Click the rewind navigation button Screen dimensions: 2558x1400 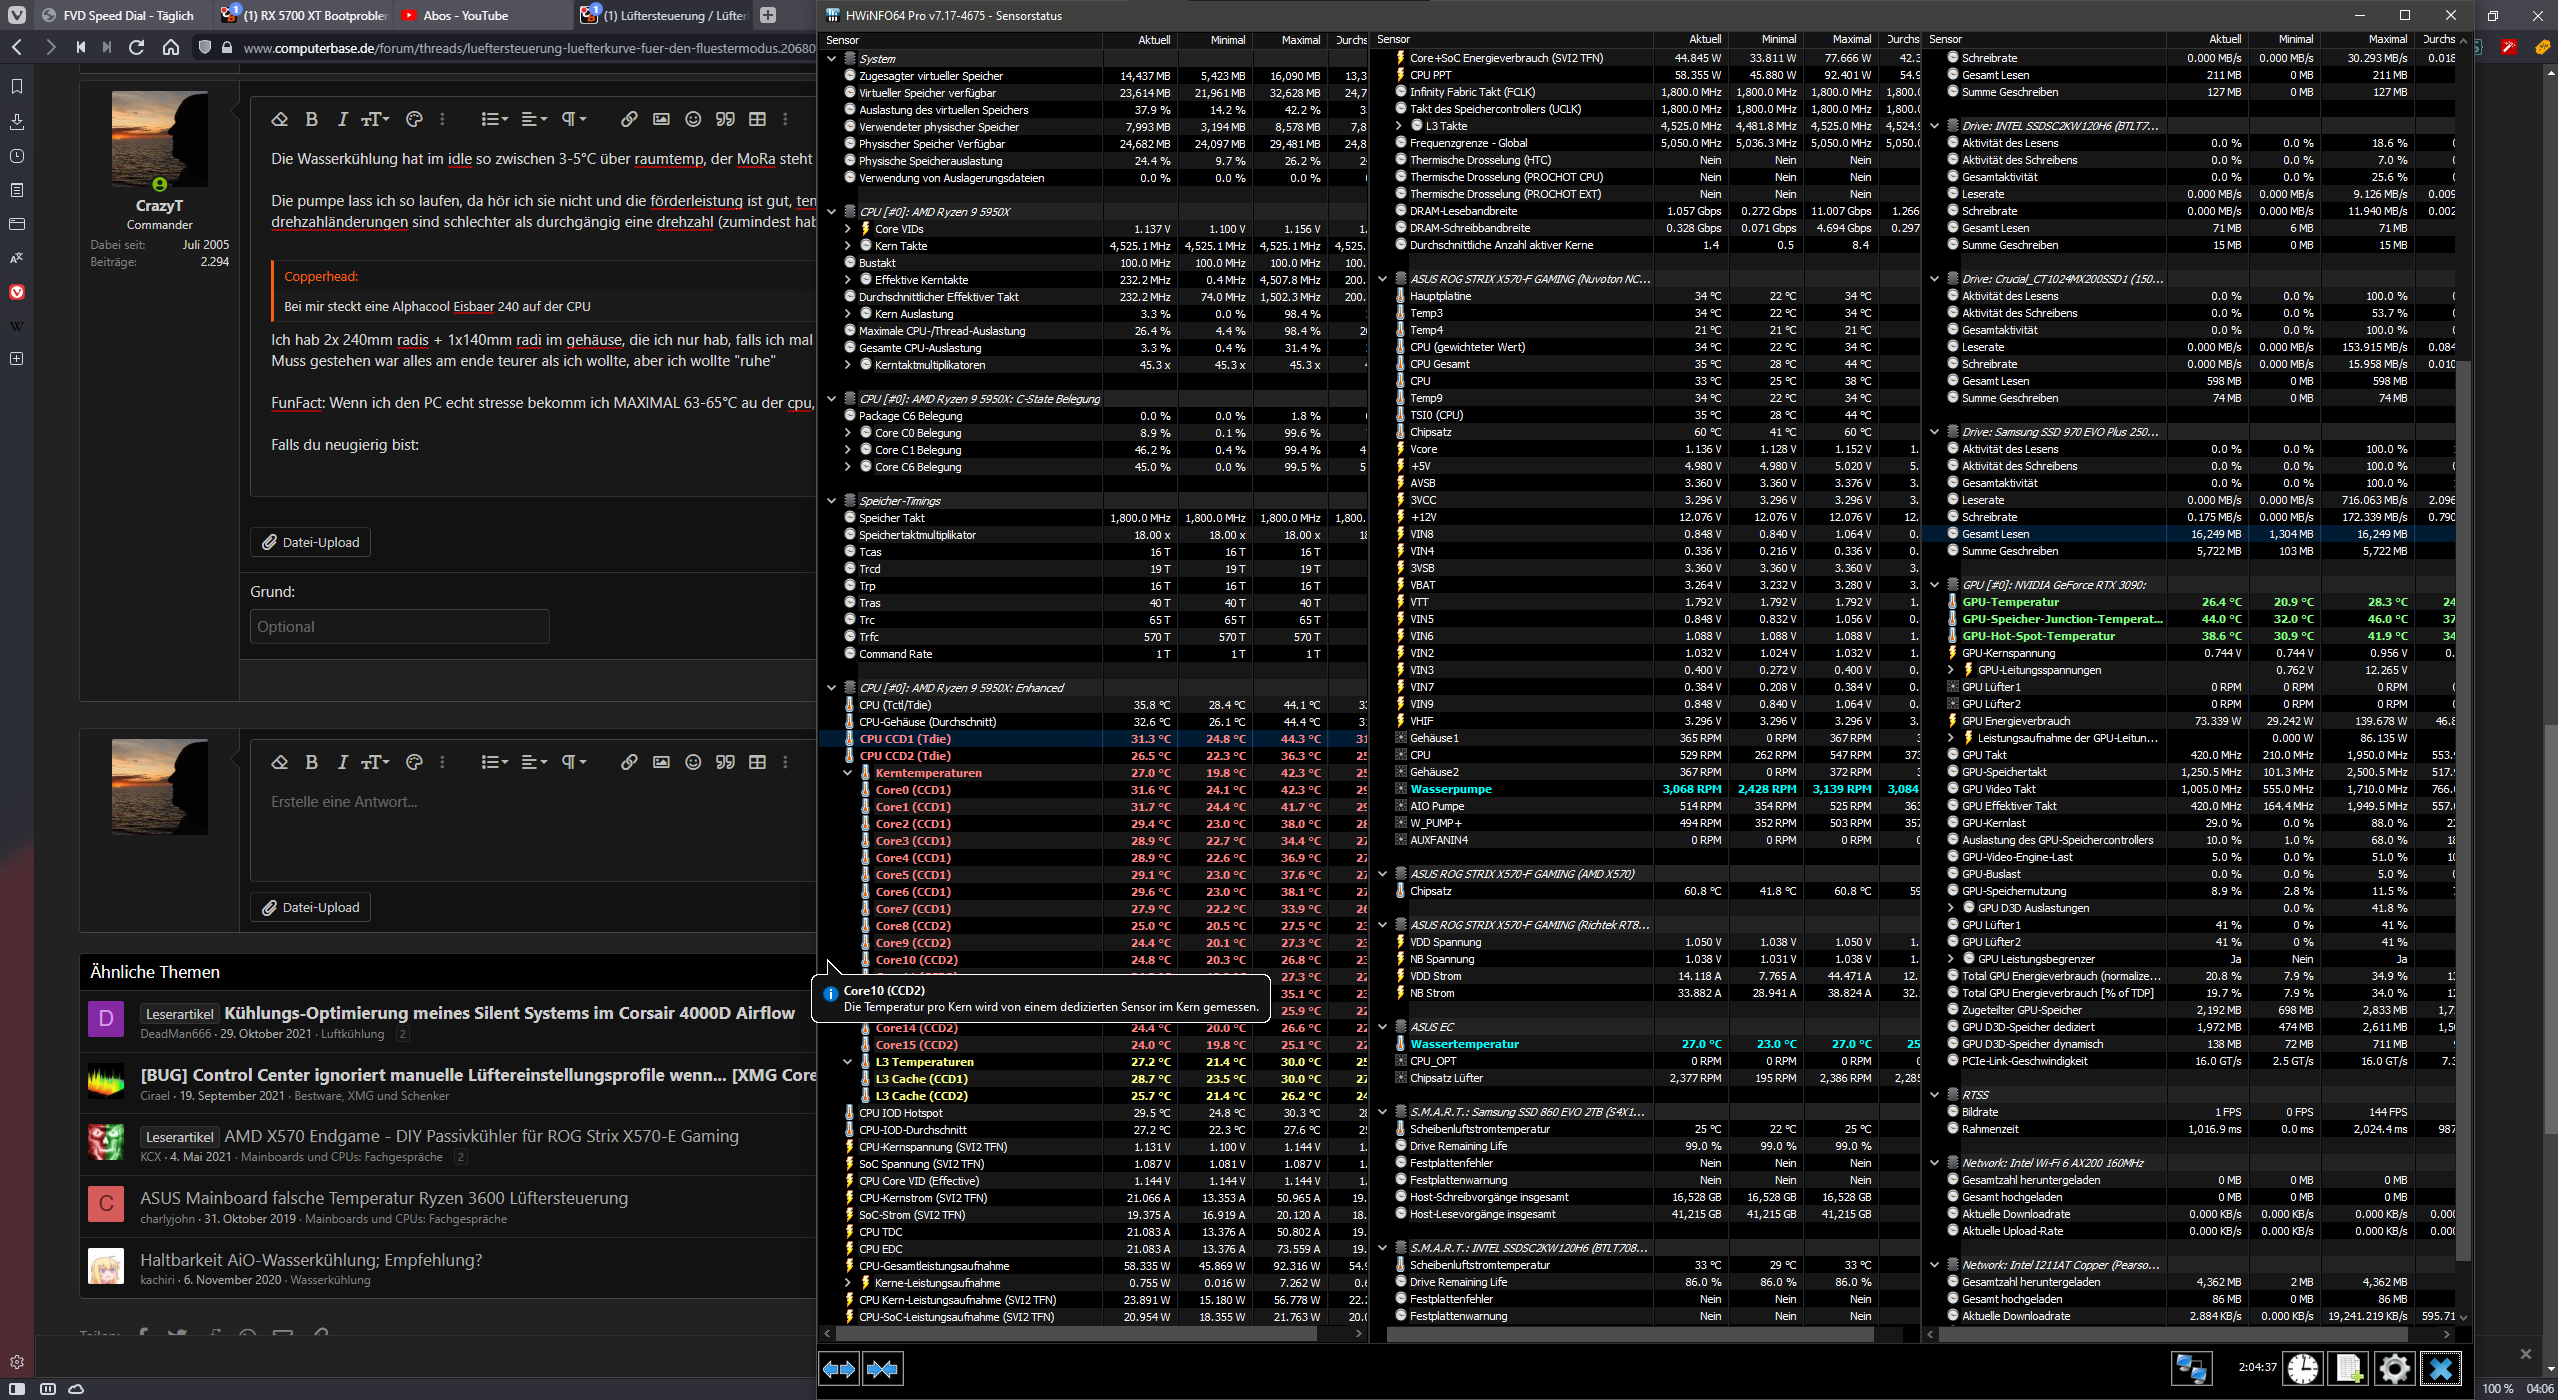[x=81, y=47]
